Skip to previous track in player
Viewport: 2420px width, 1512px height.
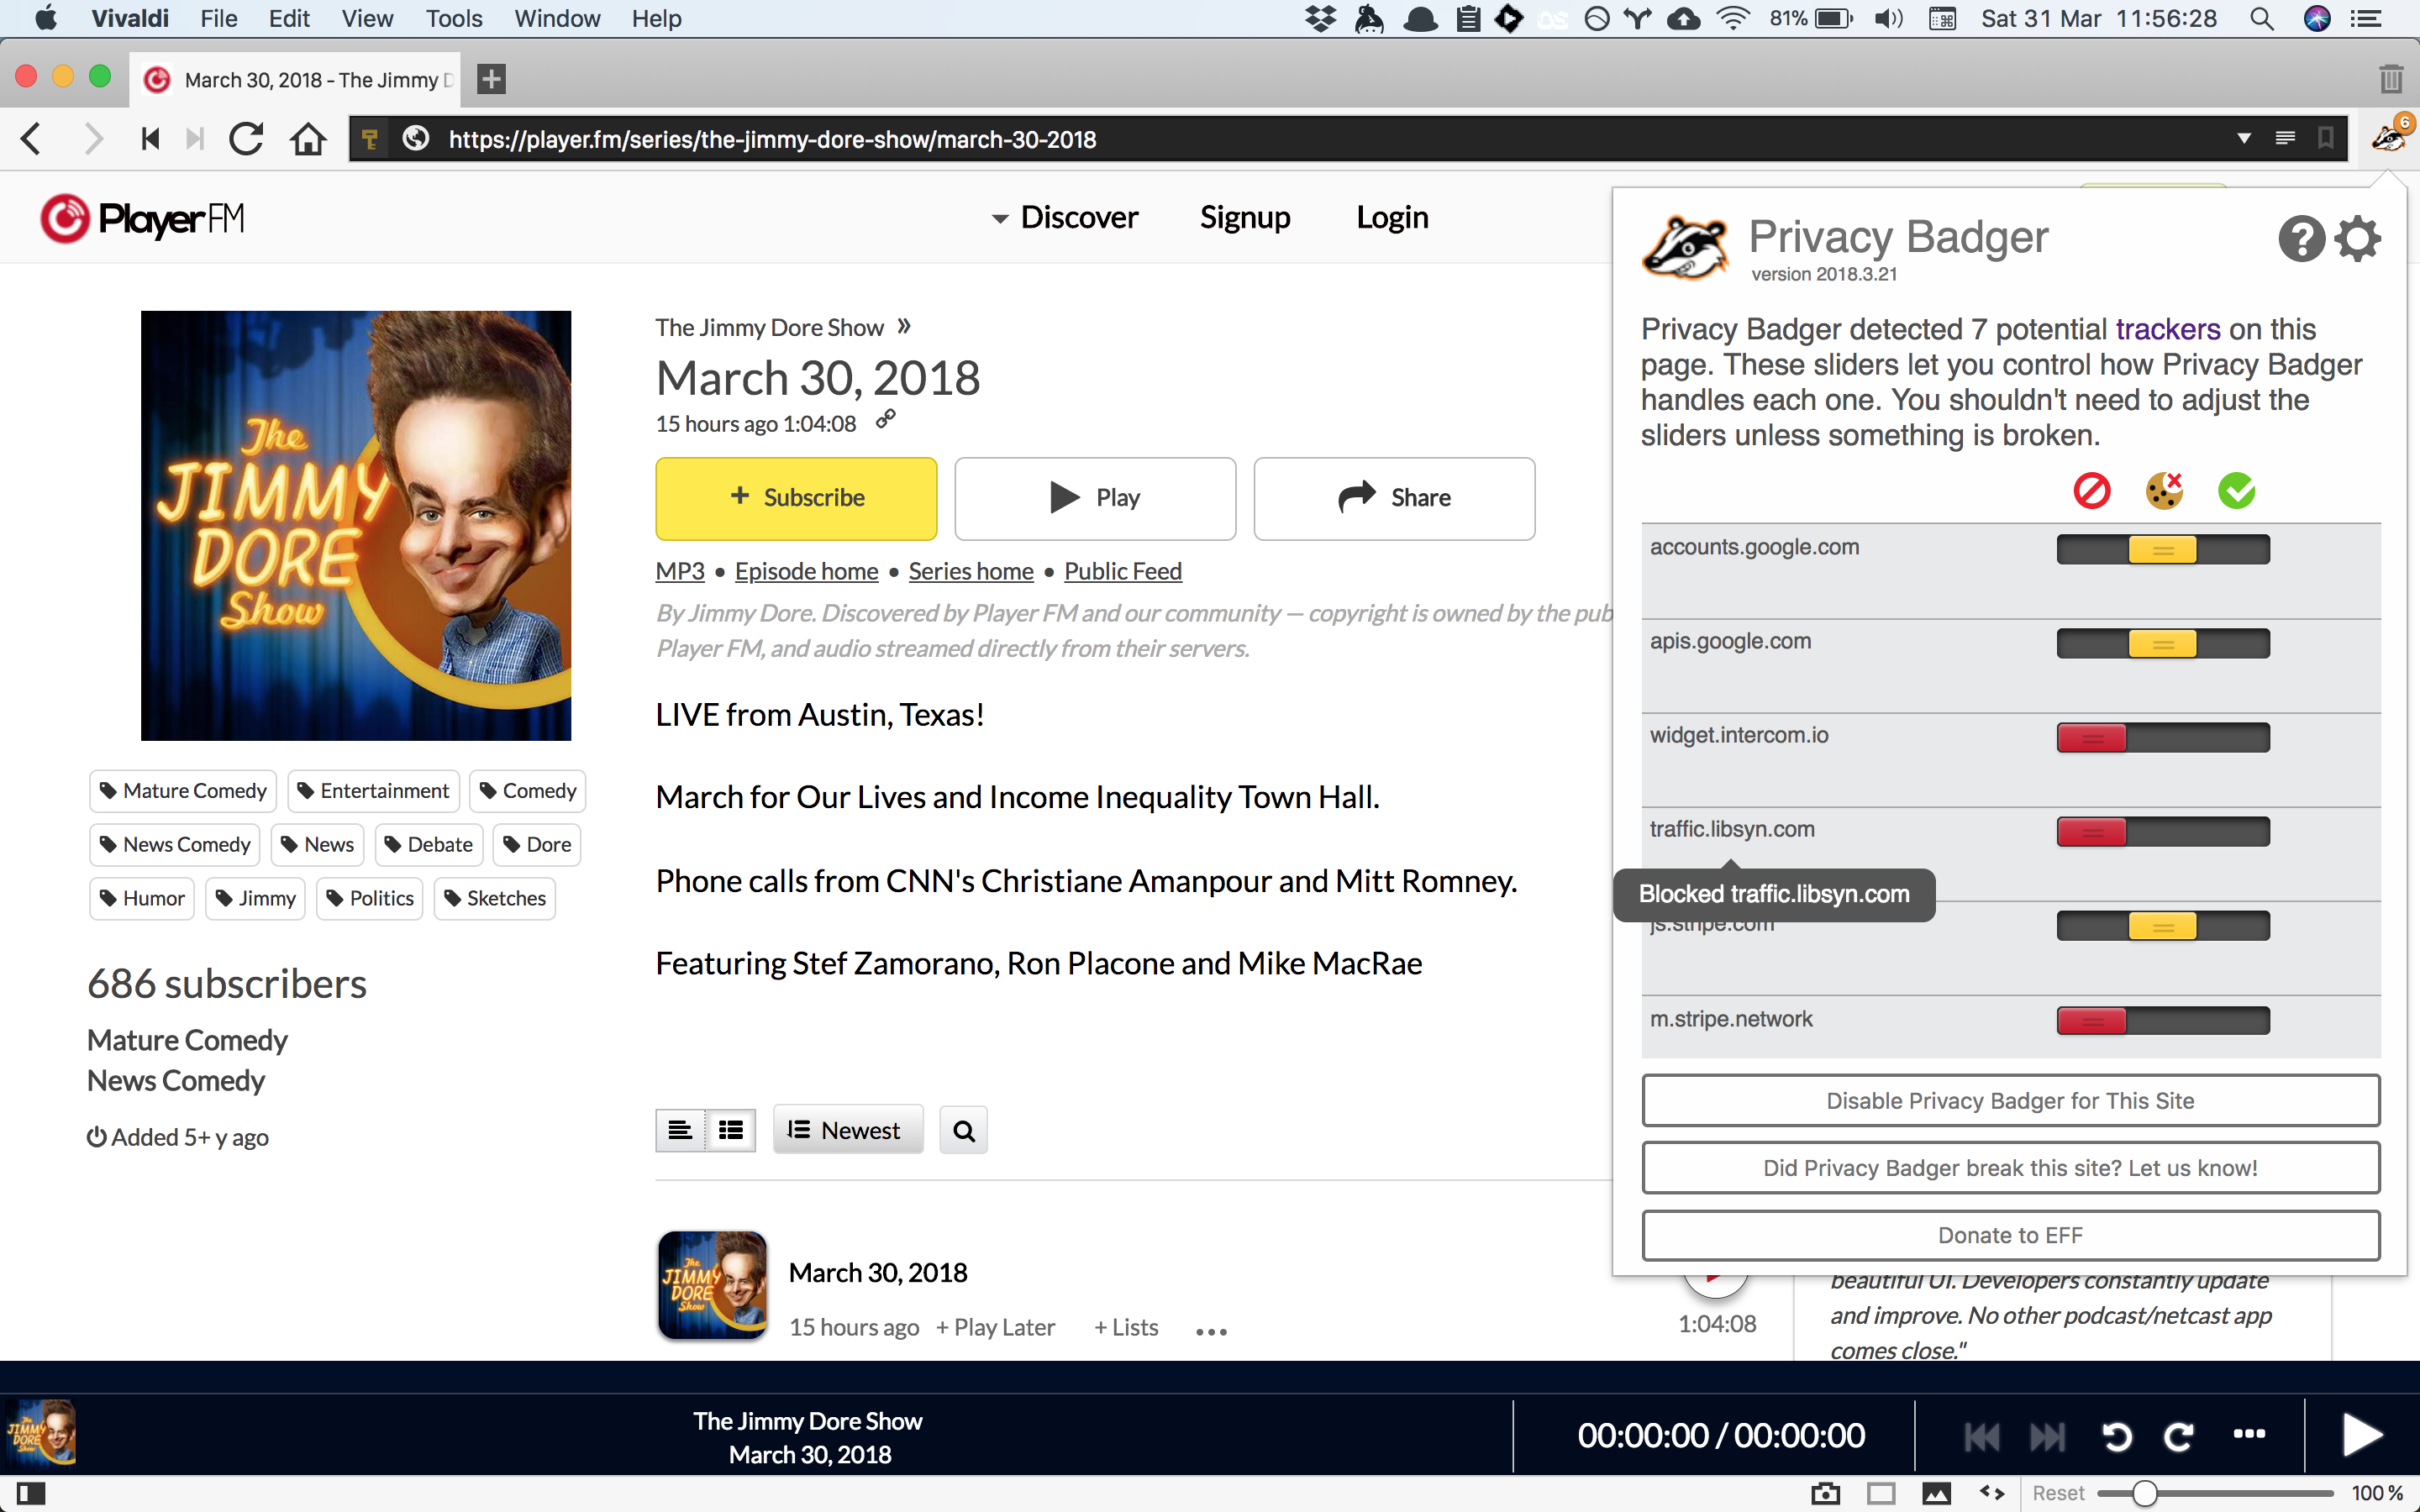point(1982,1437)
